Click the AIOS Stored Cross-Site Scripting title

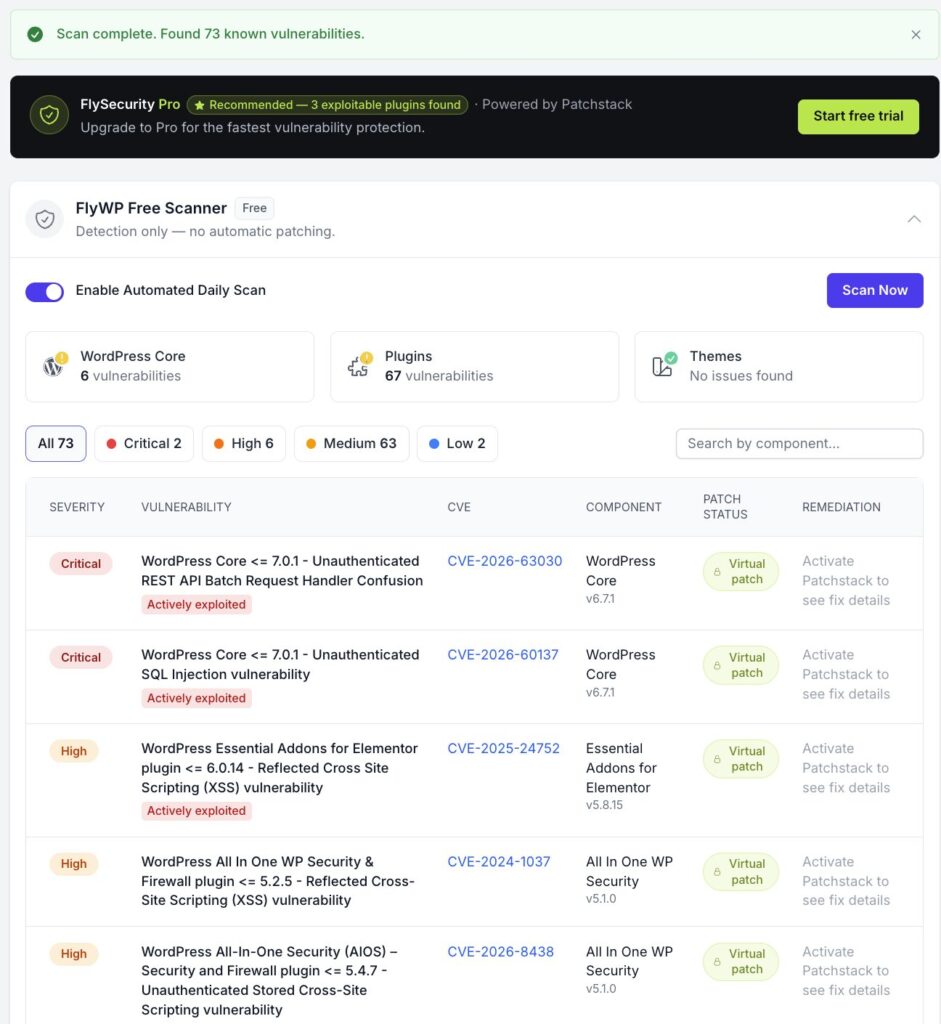point(269,980)
